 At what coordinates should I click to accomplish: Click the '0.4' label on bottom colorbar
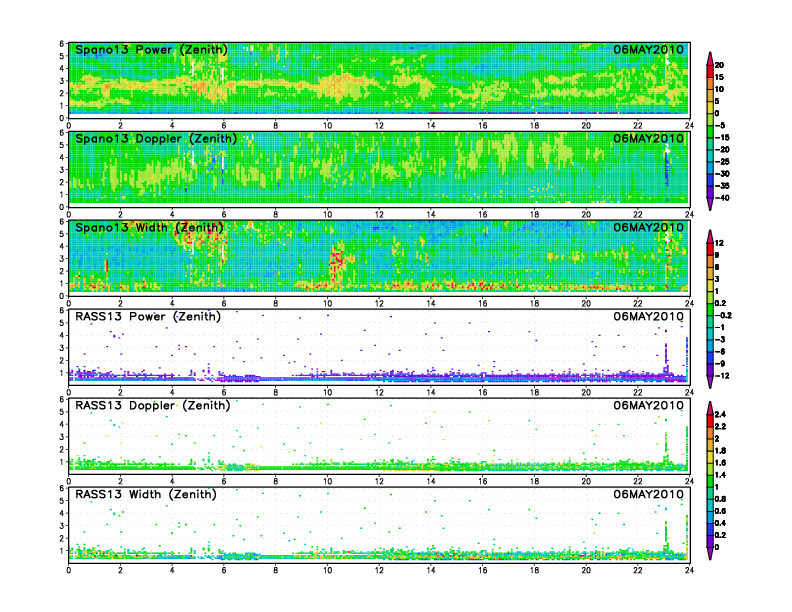720,523
